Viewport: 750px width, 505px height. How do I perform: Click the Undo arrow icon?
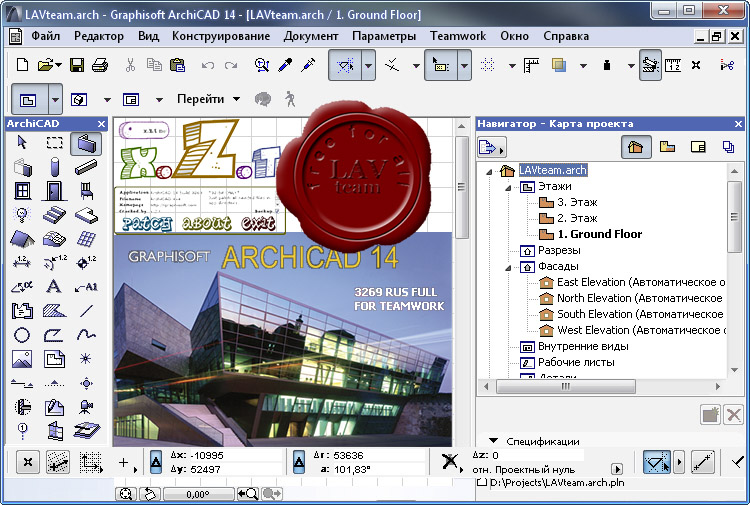pos(208,65)
